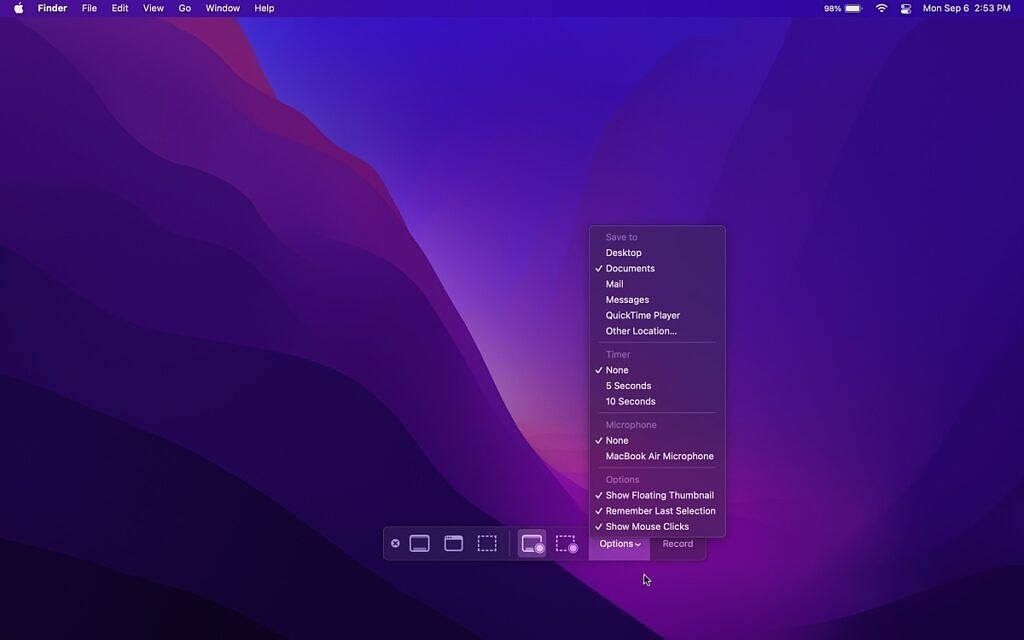
Task: Open the Apple menu
Action: pyautogui.click(x=16, y=8)
